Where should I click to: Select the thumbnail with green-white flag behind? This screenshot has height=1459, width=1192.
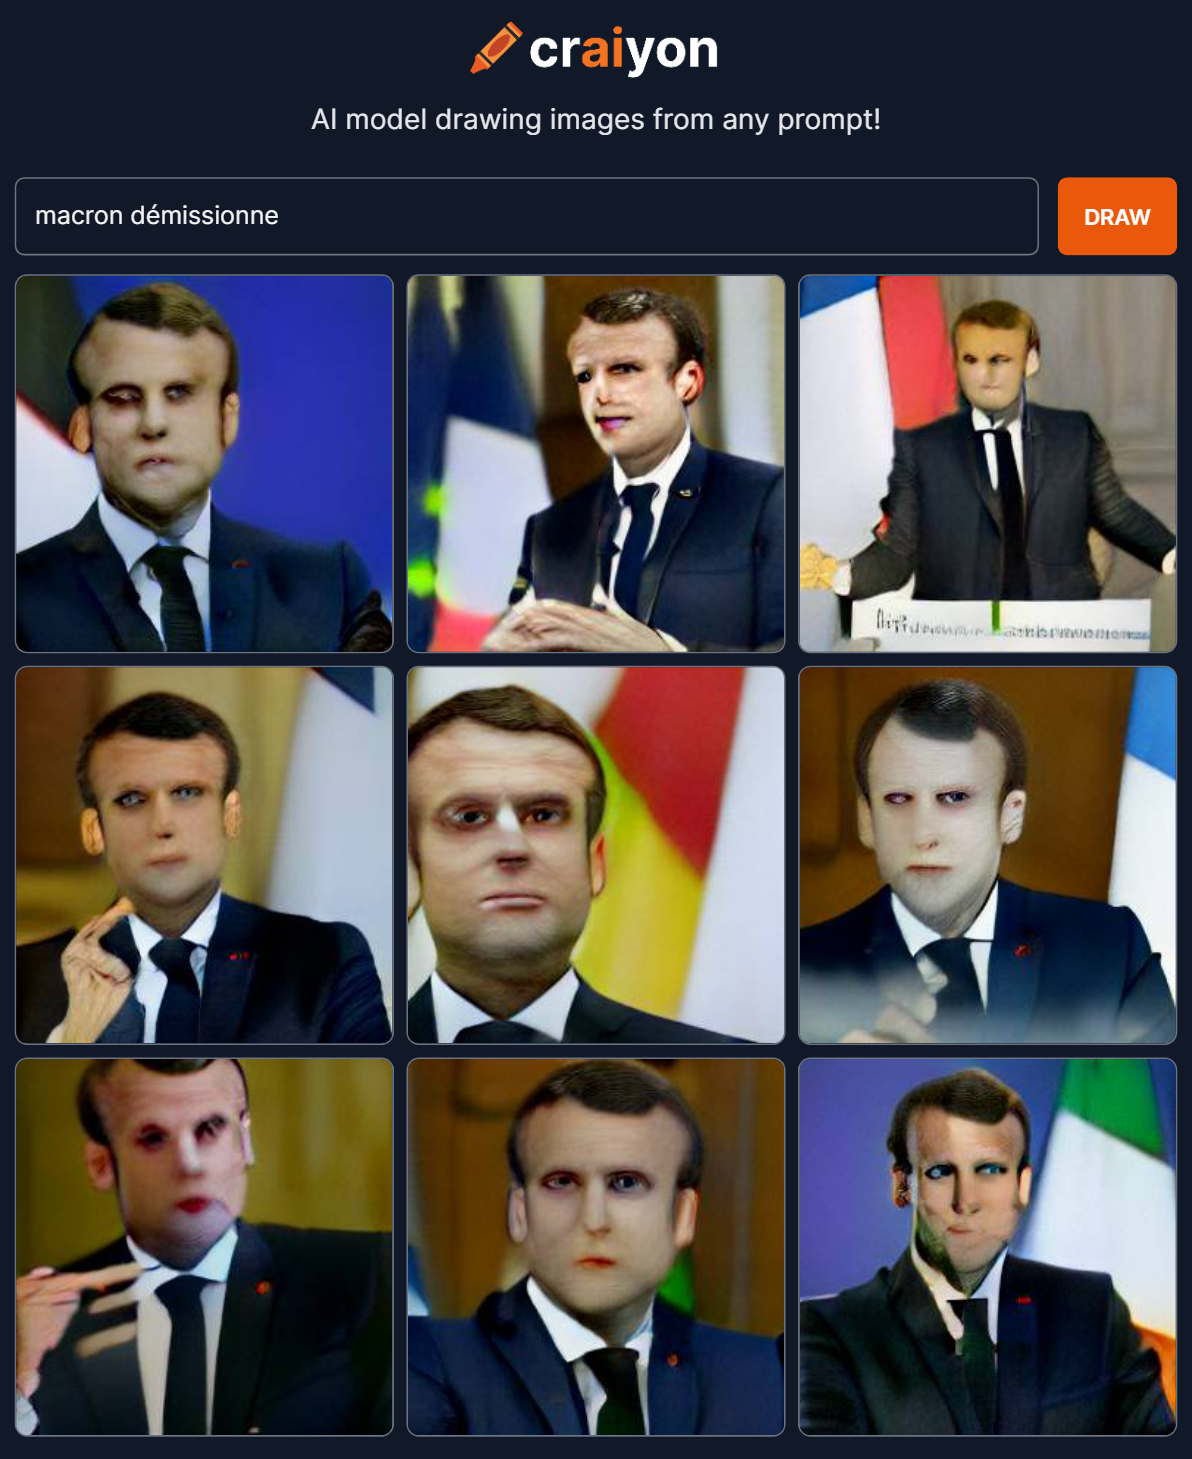[987, 1247]
